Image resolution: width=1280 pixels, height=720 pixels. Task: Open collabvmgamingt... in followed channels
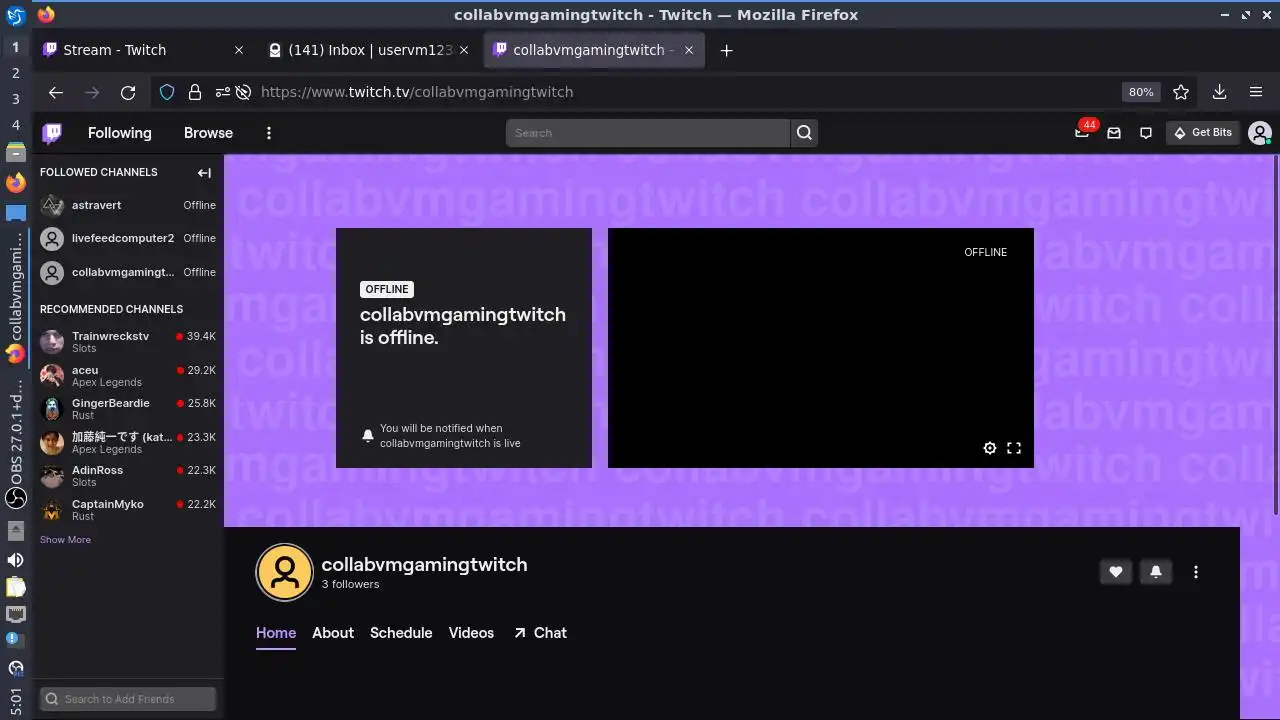(128, 272)
